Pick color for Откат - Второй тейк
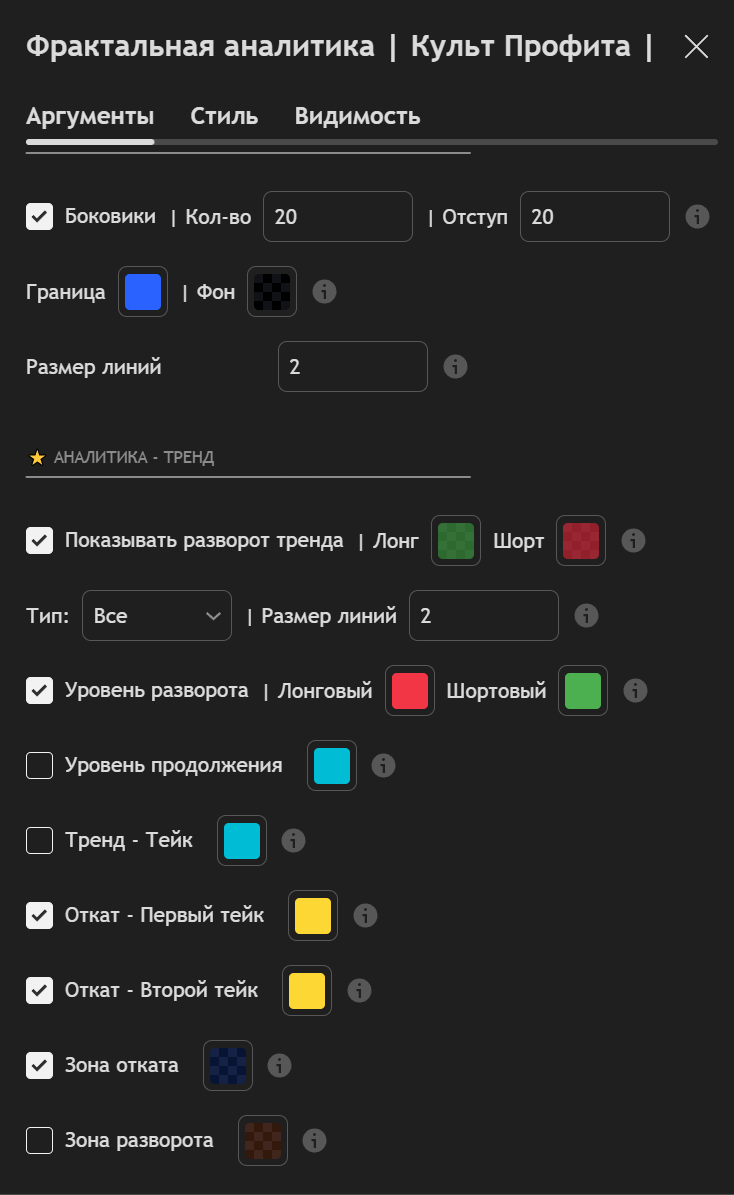Viewport: 734px width, 1195px height. coord(307,990)
